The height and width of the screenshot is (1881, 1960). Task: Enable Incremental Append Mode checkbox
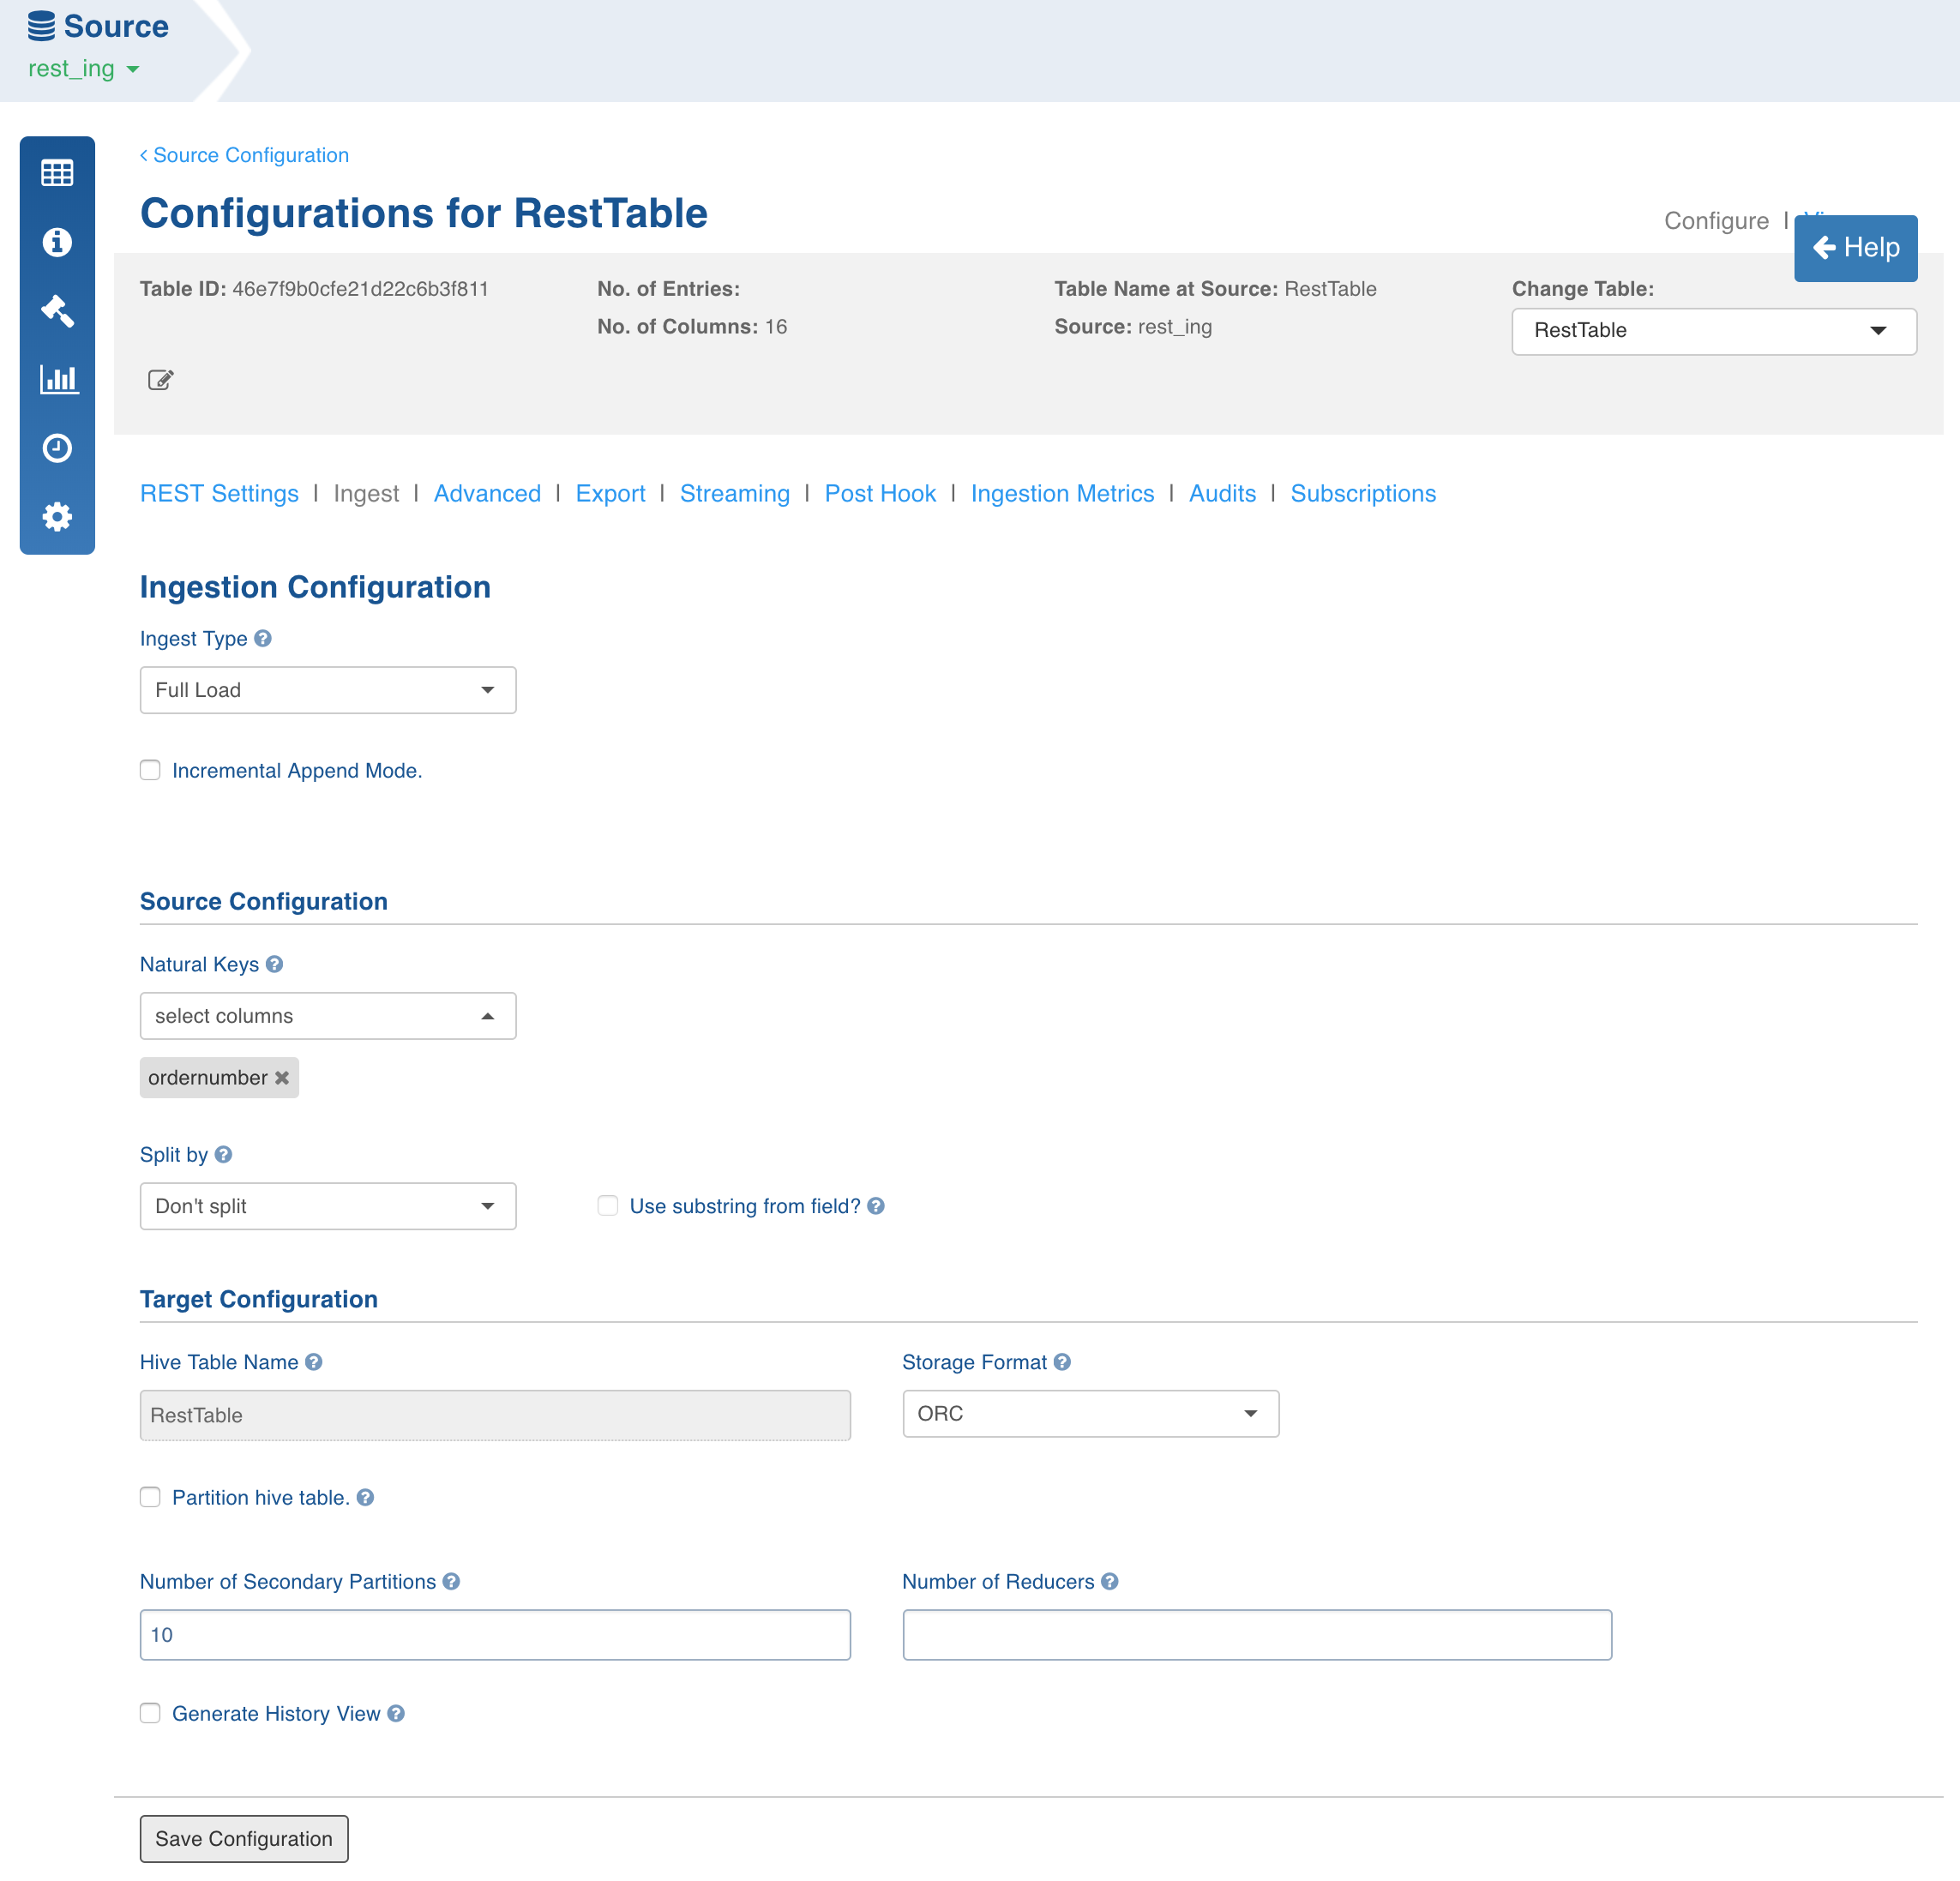pos(150,770)
